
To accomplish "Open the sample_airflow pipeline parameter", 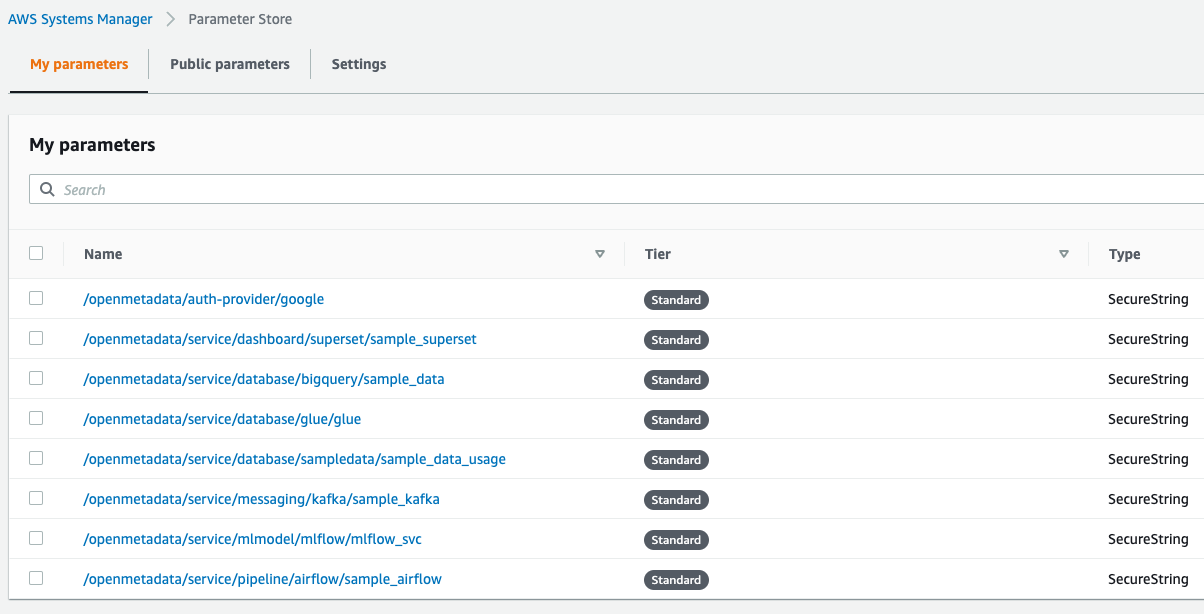I will pyautogui.click(x=262, y=579).
